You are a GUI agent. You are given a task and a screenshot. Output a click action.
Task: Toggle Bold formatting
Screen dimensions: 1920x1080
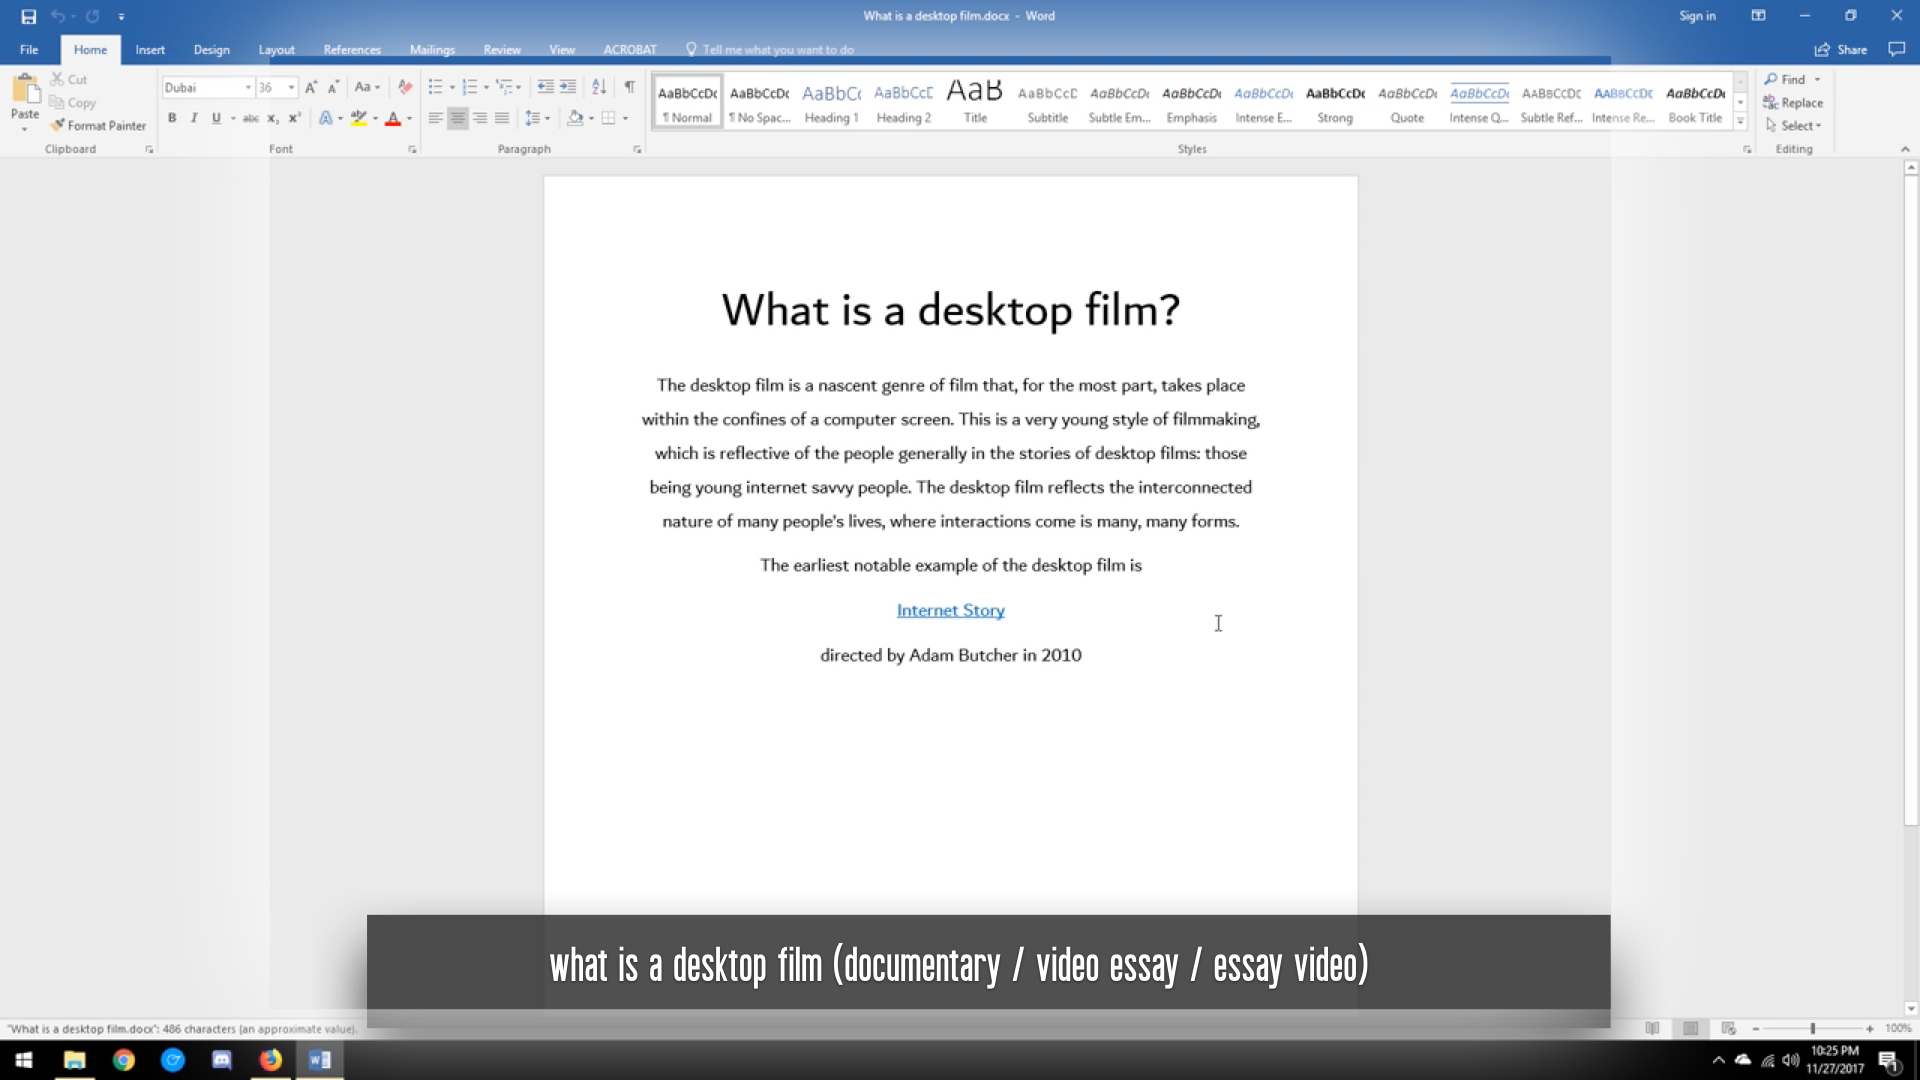tap(172, 118)
